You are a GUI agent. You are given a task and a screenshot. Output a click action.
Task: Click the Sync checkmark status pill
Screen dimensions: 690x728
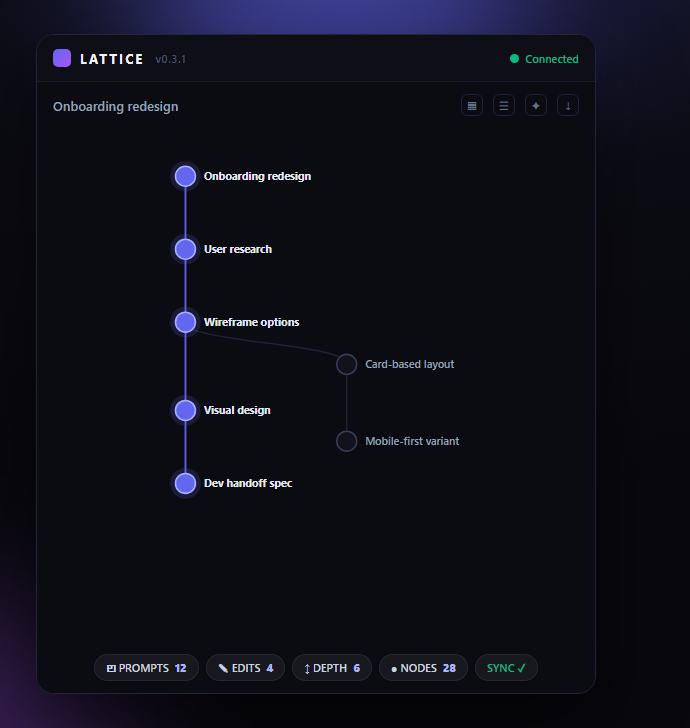pyautogui.click(x=506, y=668)
